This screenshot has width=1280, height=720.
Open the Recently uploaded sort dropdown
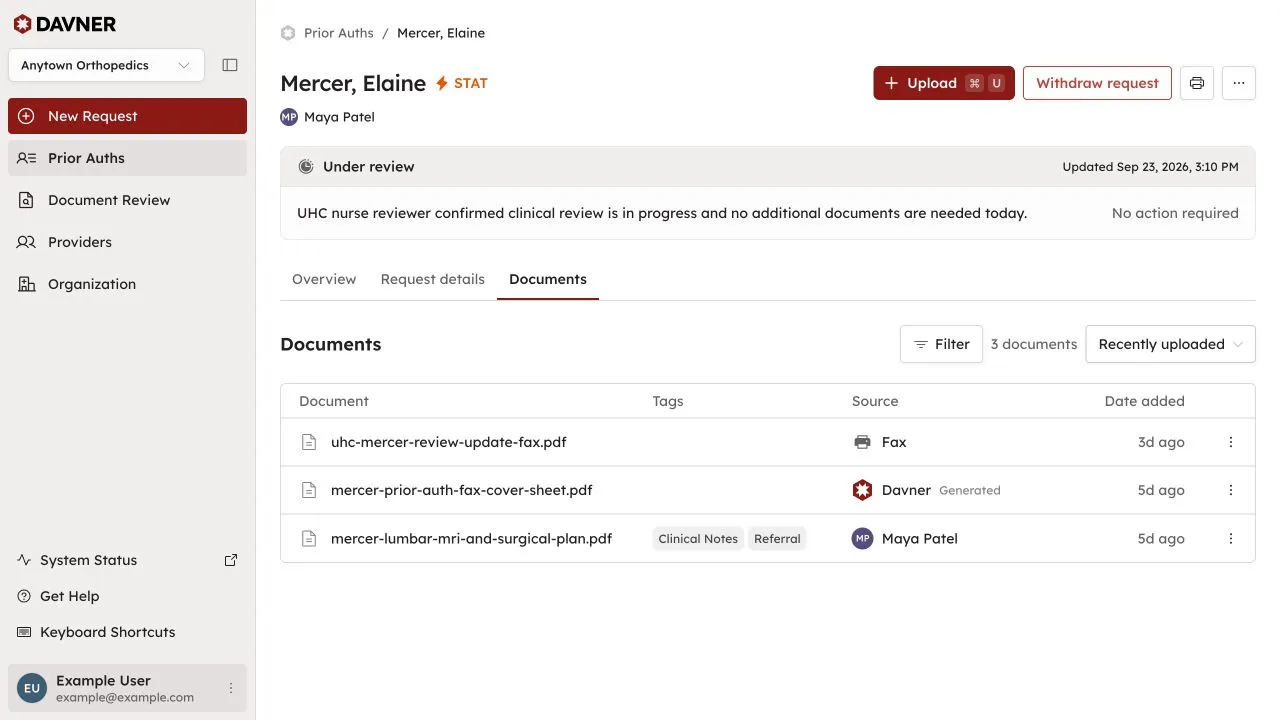(1170, 344)
